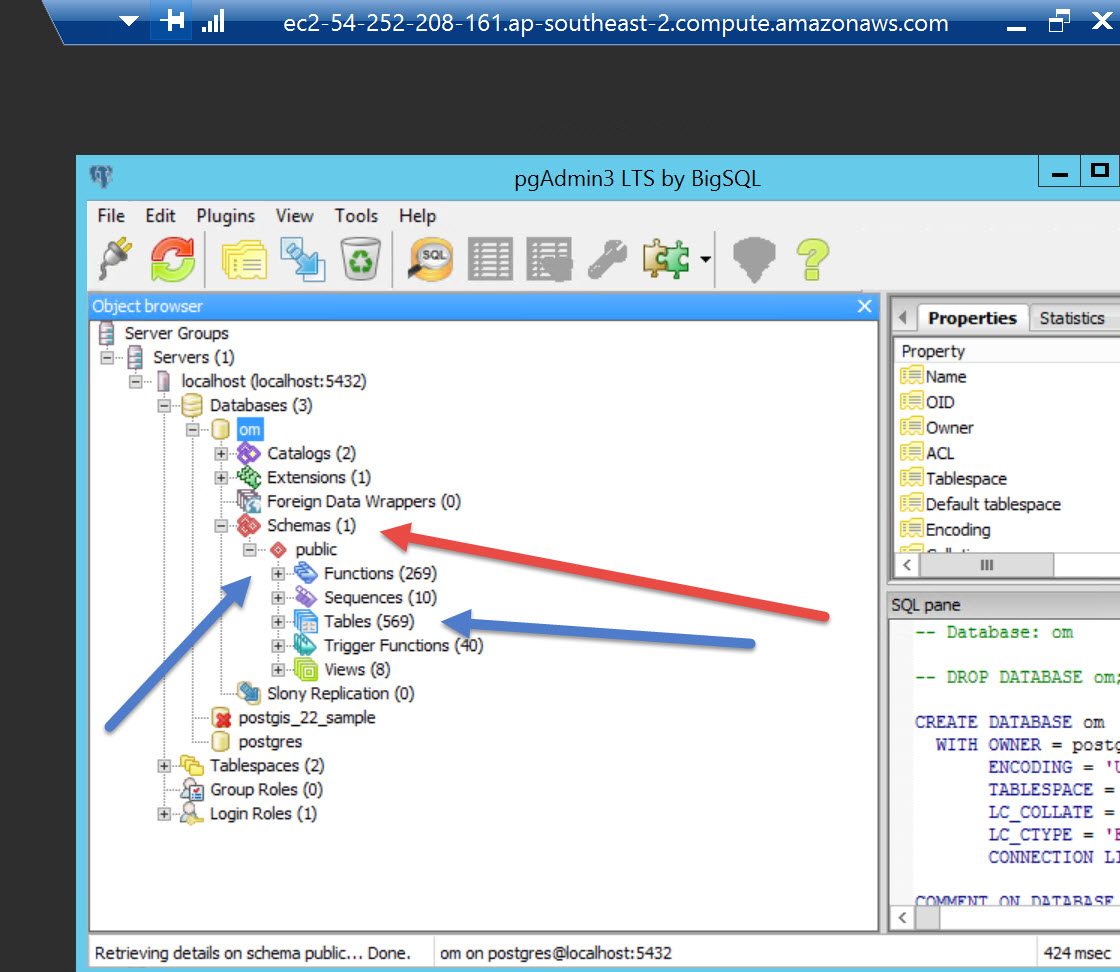Screen dimensions: 1120x972
Task: Expand the Tables (569) node
Action: point(278,622)
